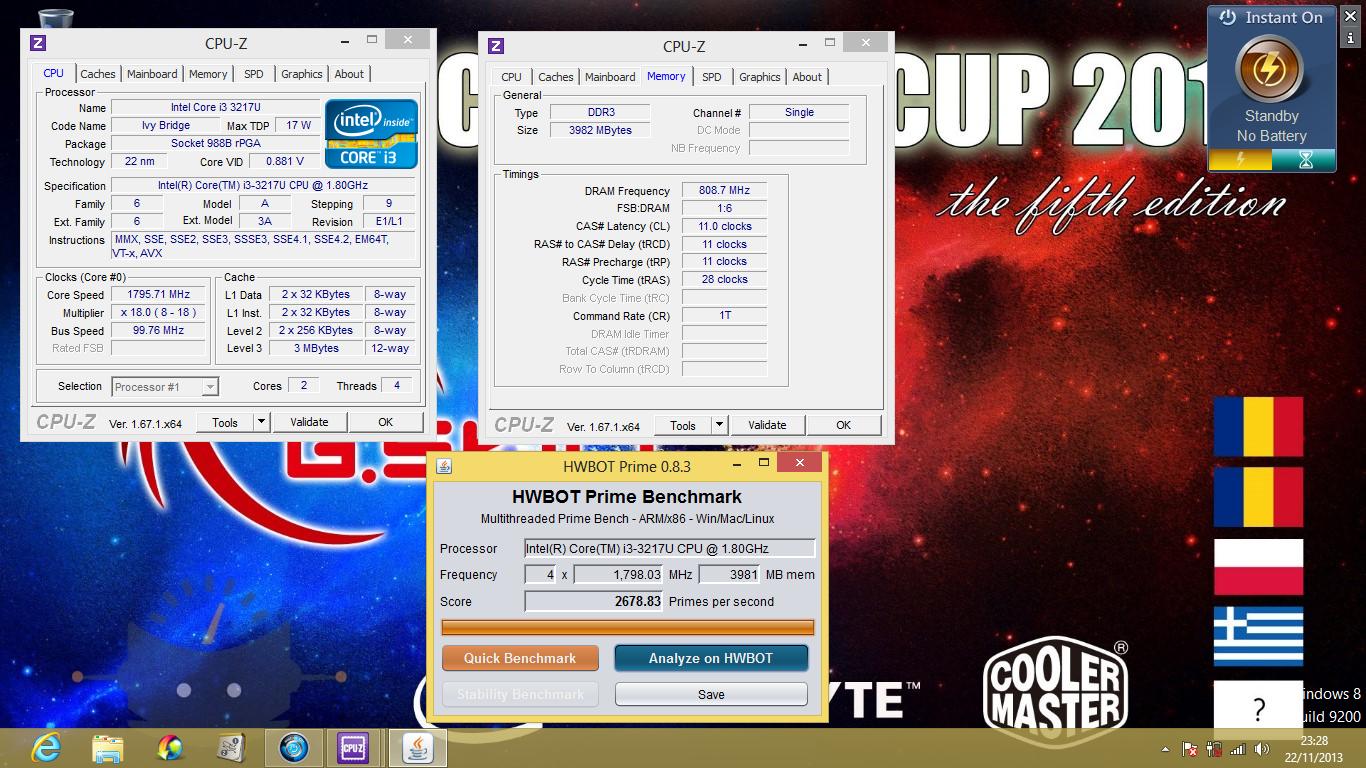1366x768 pixels.
Task: Select the yellow lightning mode in Instant On
Action: [x=1240, y=159]
